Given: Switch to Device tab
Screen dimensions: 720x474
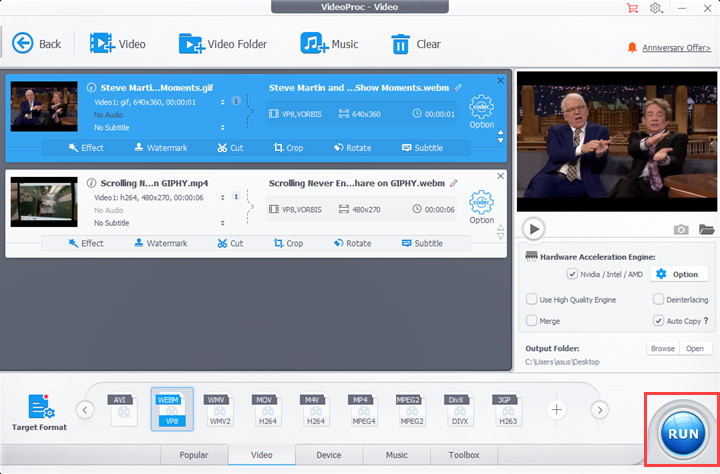Looking at the screenshot, I should tap(329, 455).
